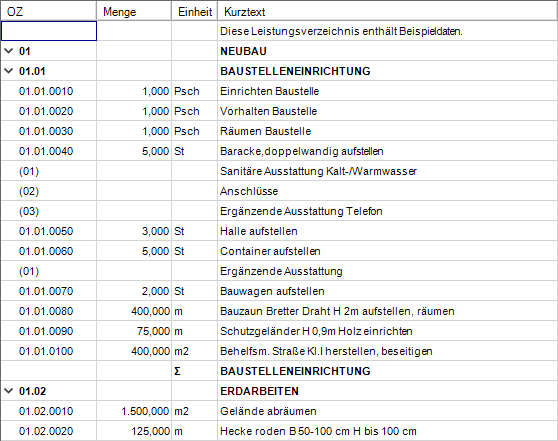Screen dimensions: 558x441
Task: Click the 01.01 OZ label
Action: point(32,71)
